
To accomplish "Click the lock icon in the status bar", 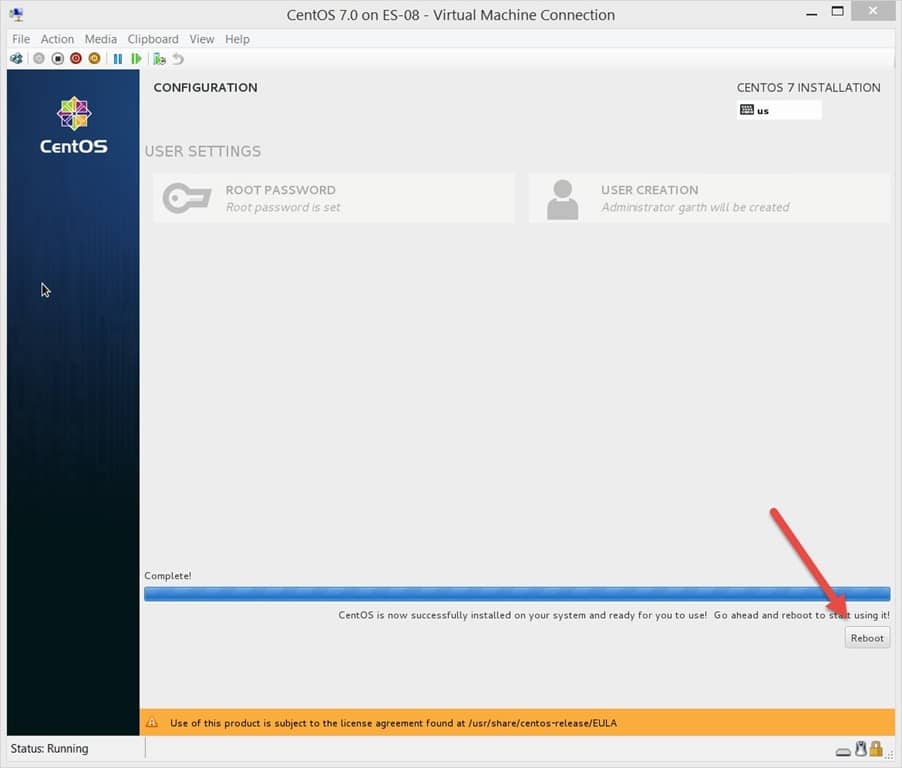I will (875, 748).
